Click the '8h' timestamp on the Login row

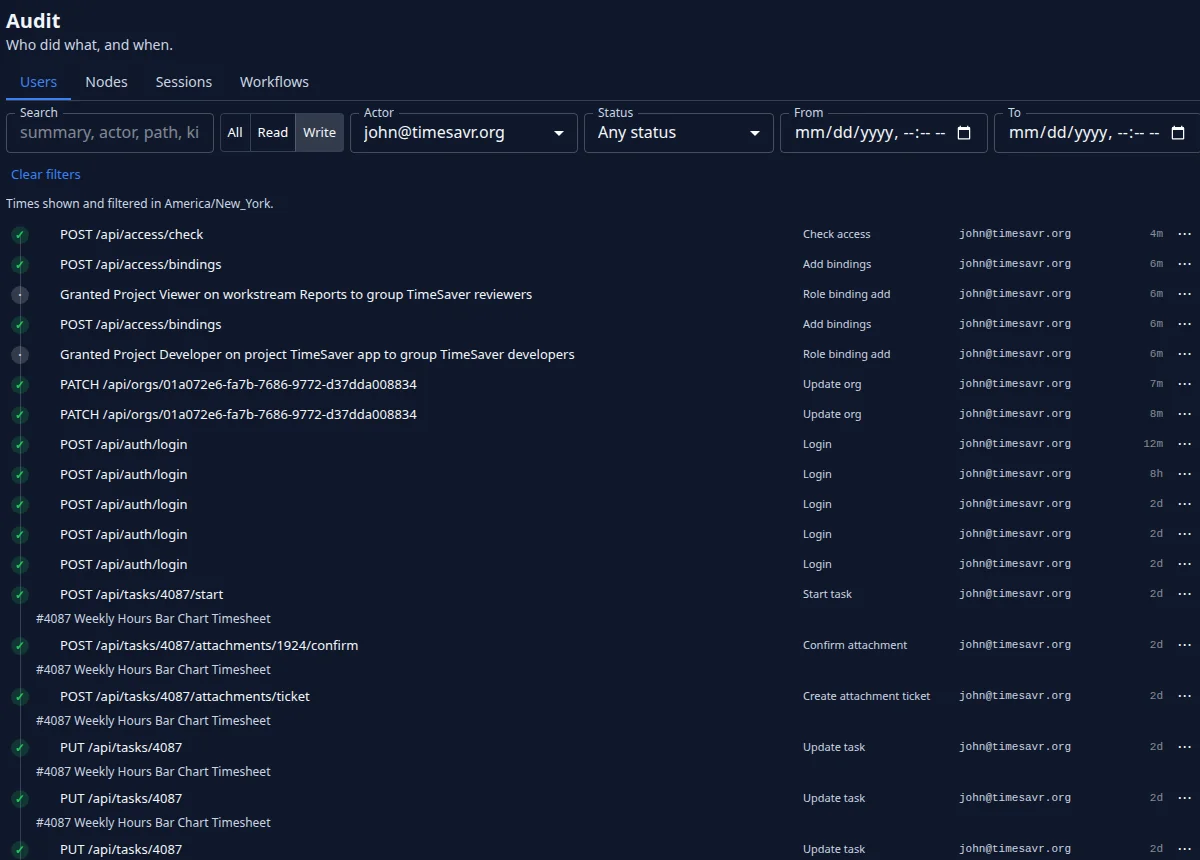point(1156,474)
